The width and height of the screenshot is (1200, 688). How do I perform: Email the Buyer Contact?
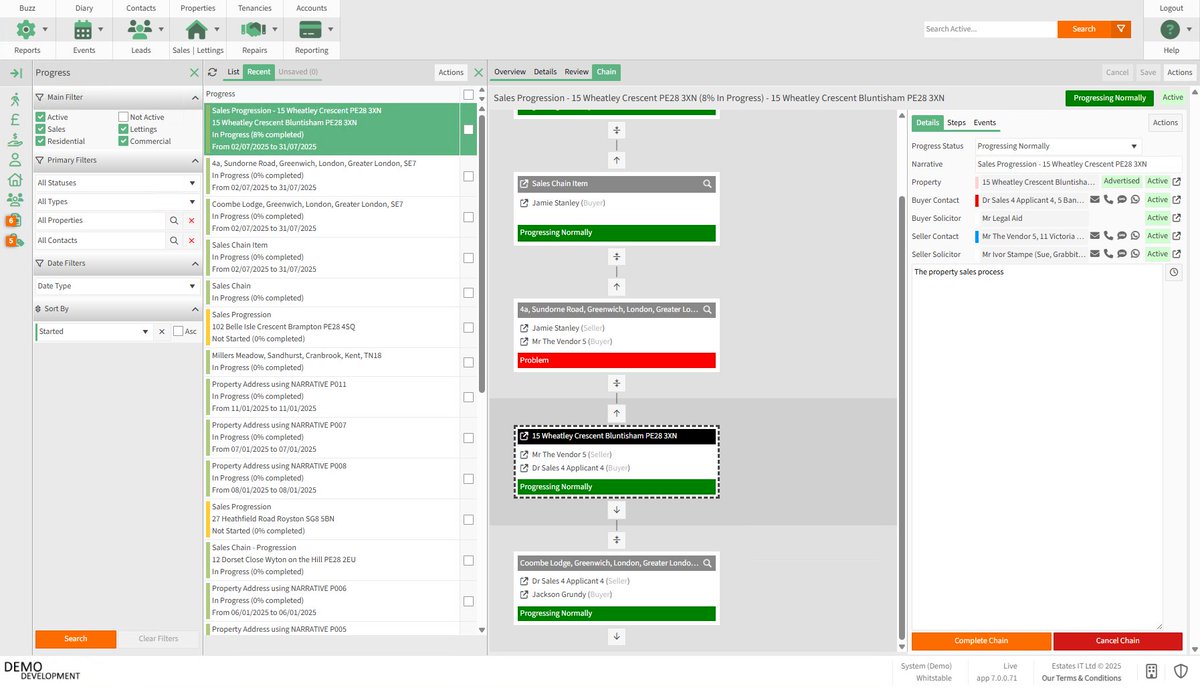[x=1094, y=200]
